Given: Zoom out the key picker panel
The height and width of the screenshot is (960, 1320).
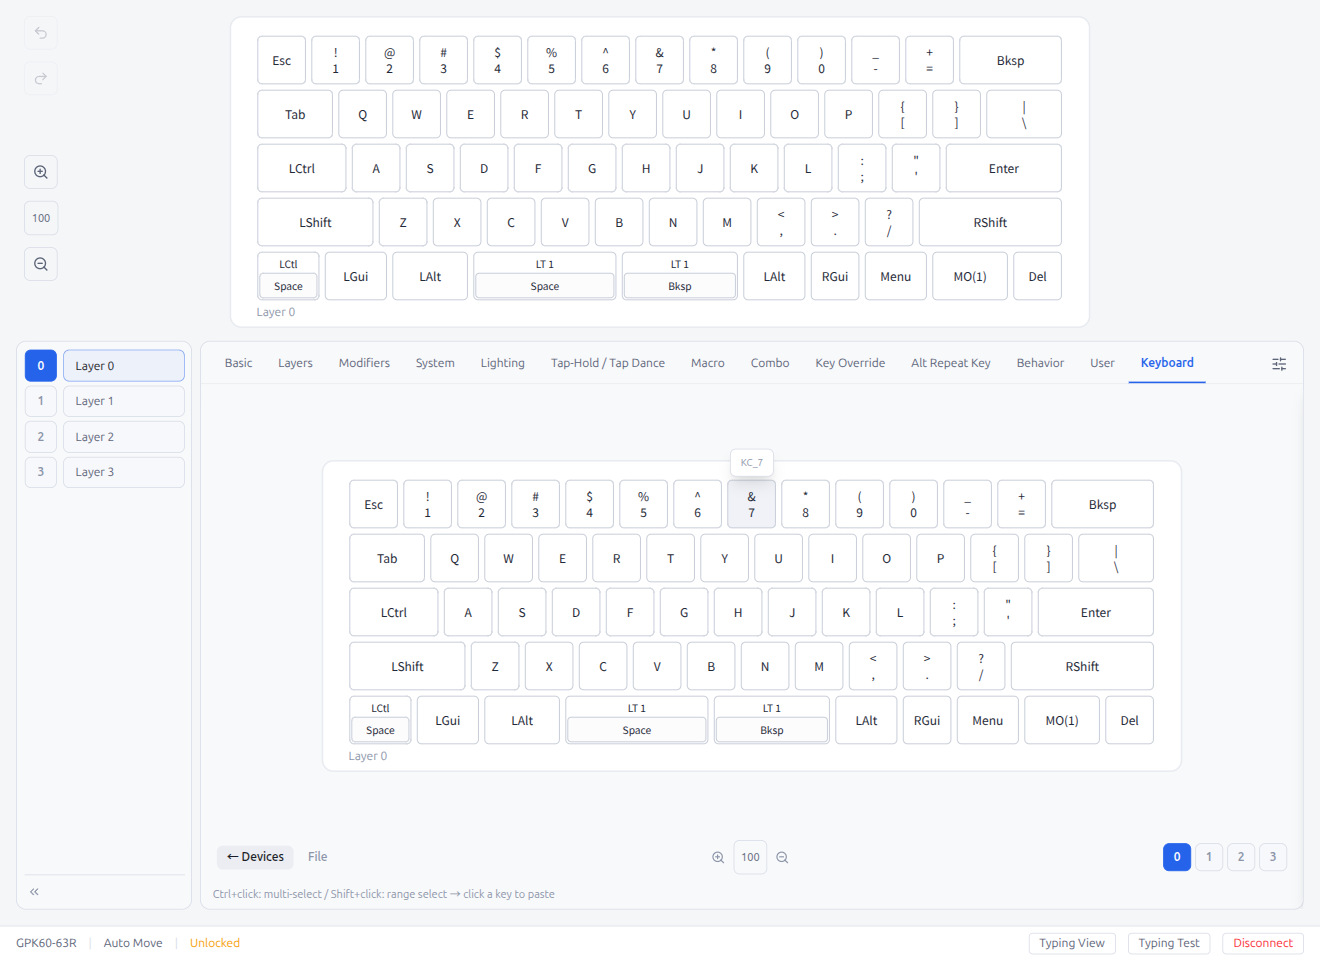Looking at the screenshot, I should coord(782,857).
